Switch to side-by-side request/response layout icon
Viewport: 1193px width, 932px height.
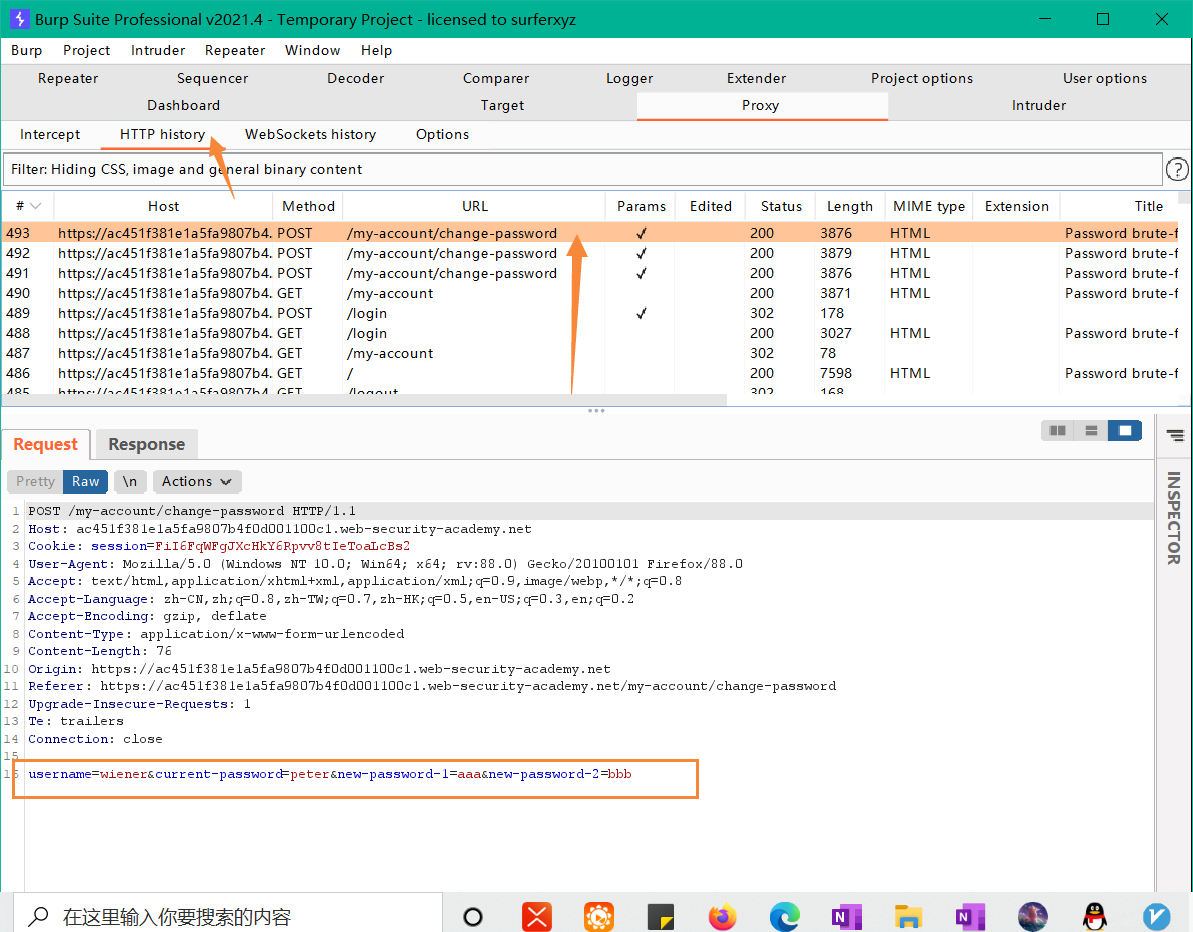(1058, 431)
